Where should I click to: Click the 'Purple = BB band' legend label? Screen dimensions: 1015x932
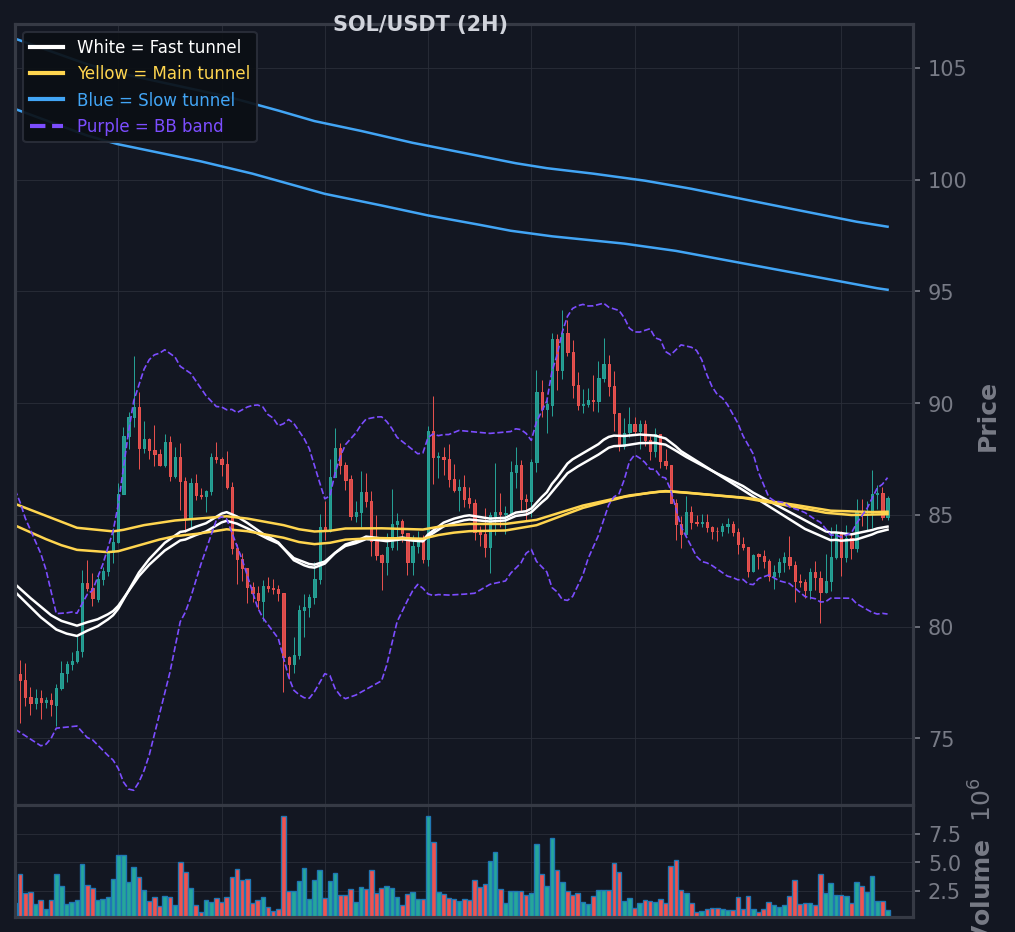pos(150,126)
